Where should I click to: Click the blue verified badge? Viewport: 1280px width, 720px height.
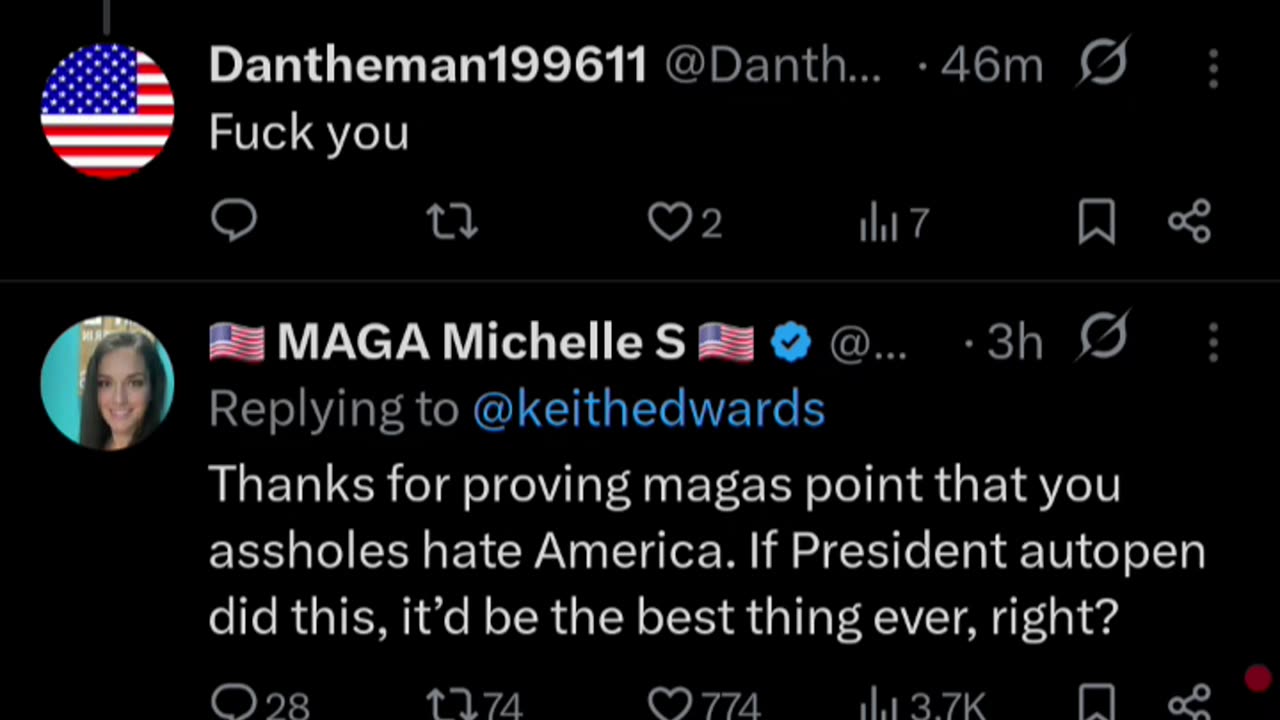(x=791, y=343)
